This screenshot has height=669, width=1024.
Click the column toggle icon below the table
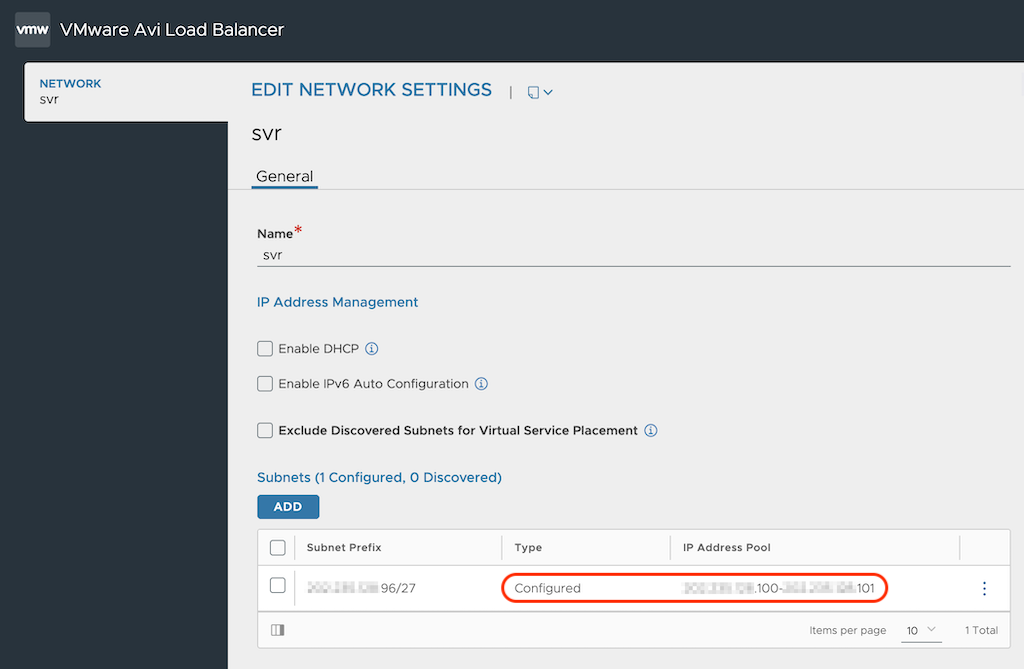tap(277, 630)
